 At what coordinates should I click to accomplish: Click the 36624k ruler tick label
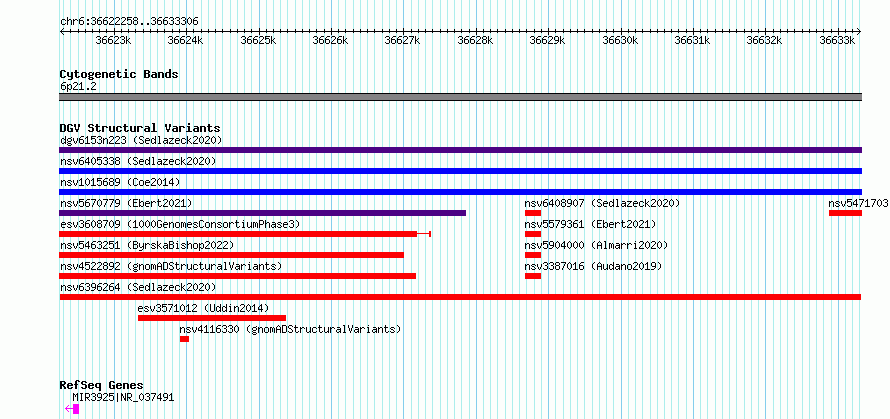(186, 41)
